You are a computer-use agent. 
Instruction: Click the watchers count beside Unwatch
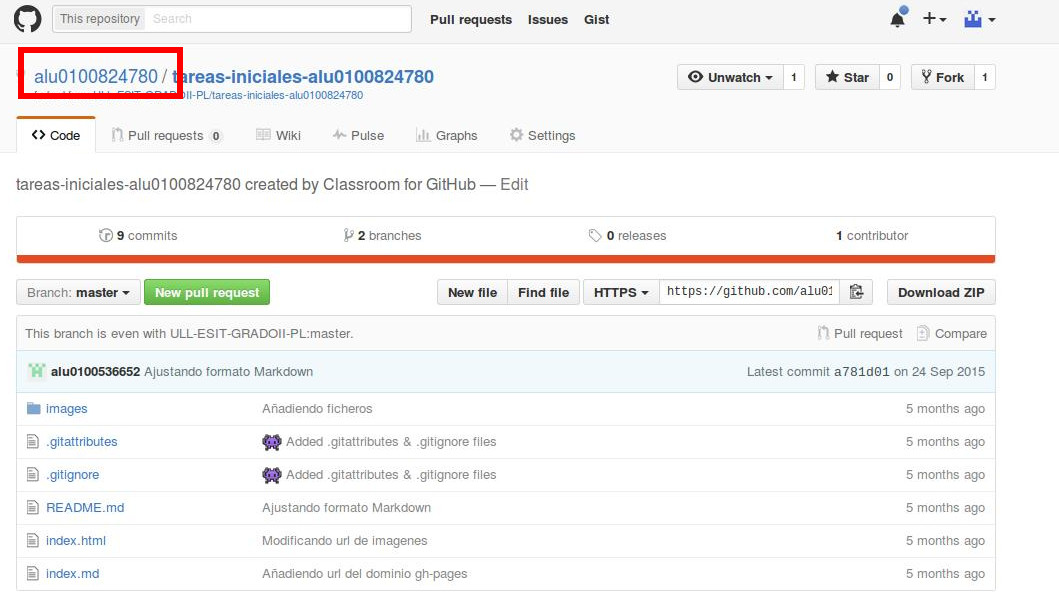(x=794, y=77)
